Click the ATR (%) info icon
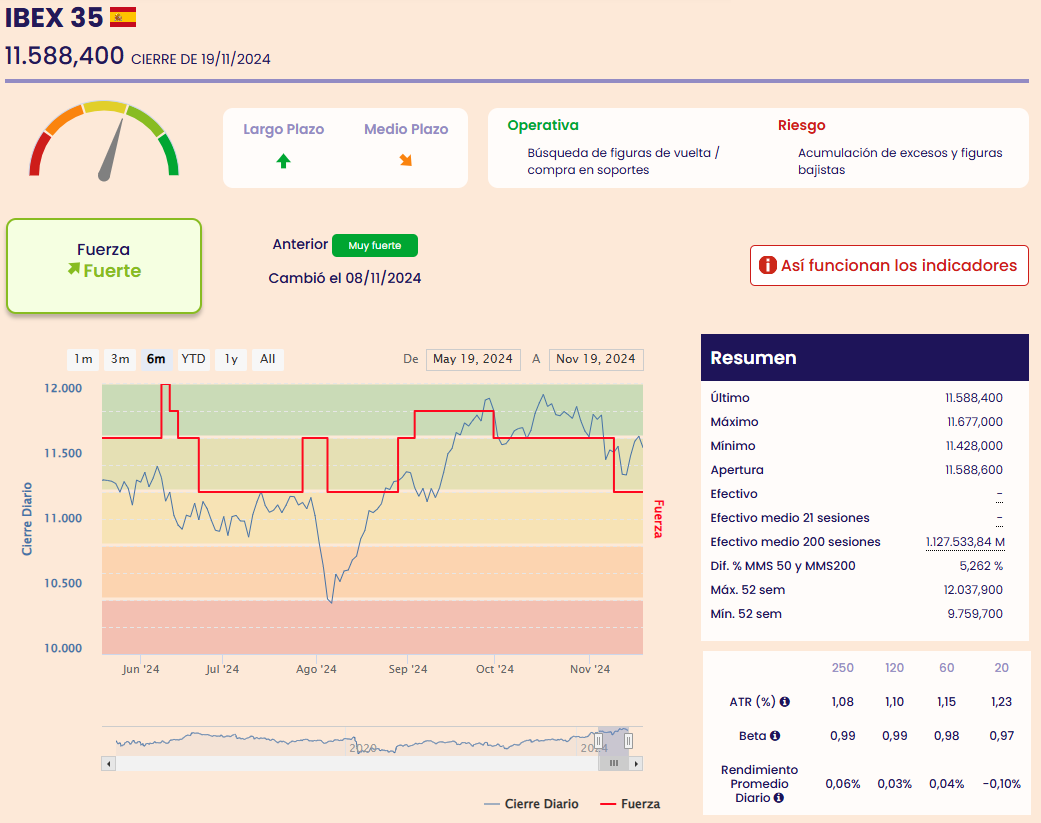Image resolution: width=1041 pixels, height=823 pixels. [x=785, y=702]
